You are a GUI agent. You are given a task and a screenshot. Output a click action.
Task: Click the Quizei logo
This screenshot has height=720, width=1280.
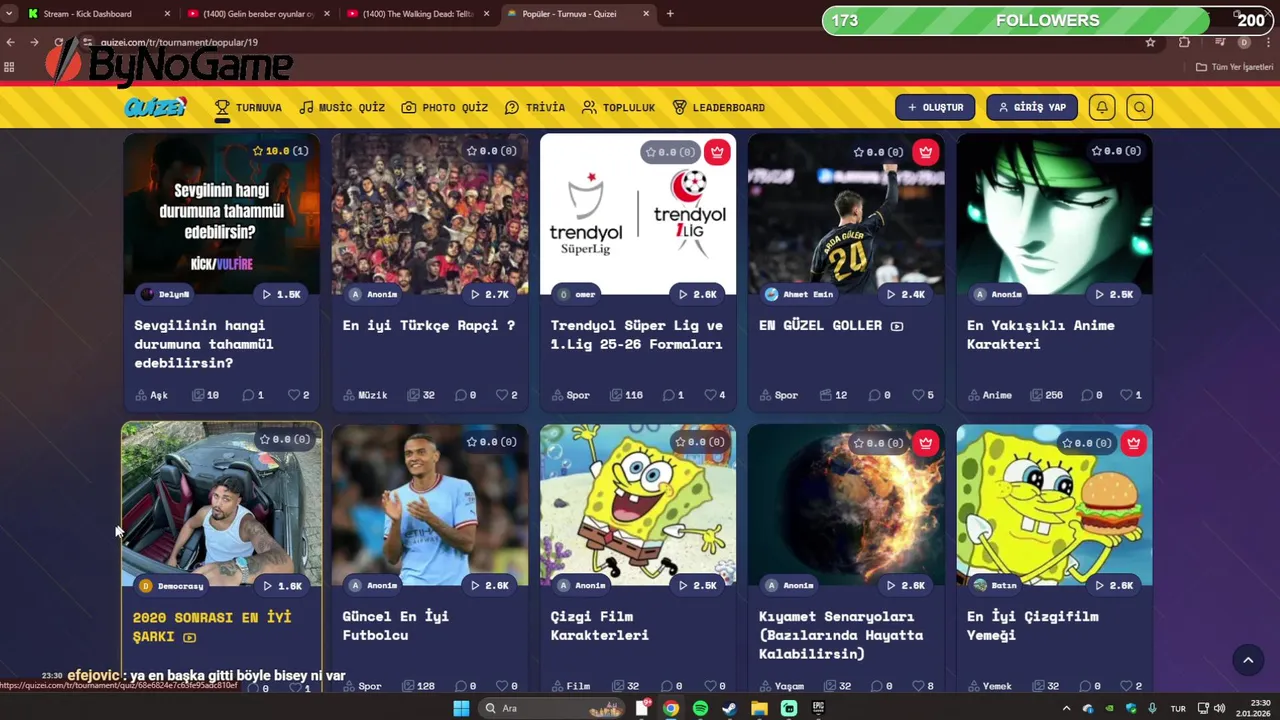[155, 107]
